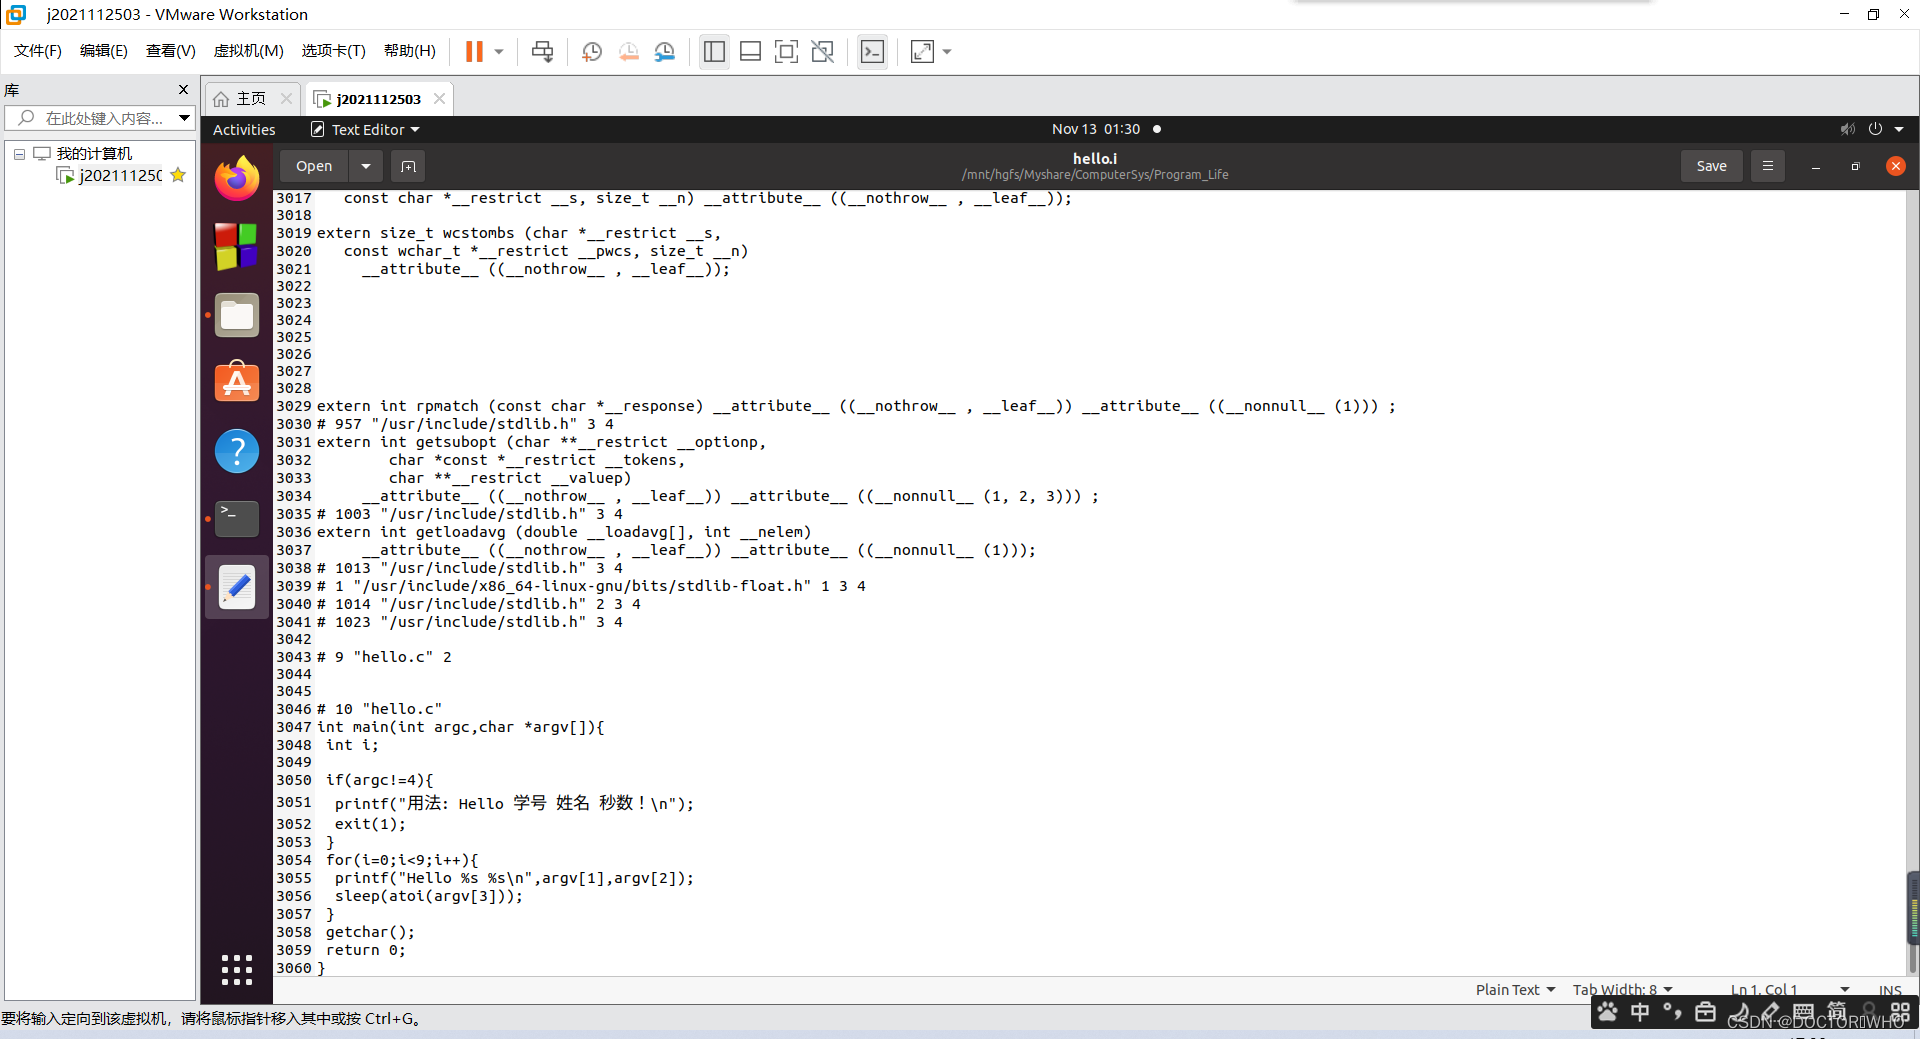The width and height of the screenshot is (1920, 1039).
Task: Open the snapshot manager icon
Action: click(665, 51)
